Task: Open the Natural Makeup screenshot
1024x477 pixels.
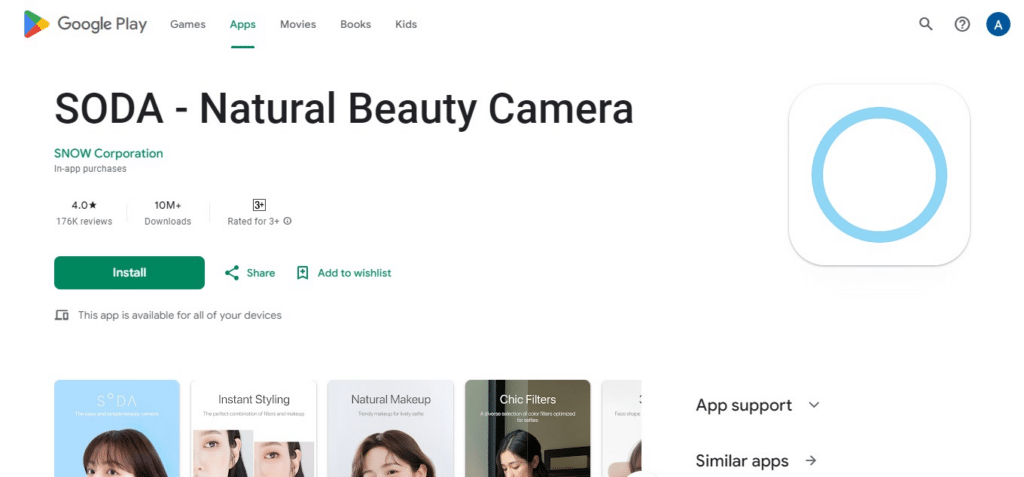Action: [x=391, y=428]
